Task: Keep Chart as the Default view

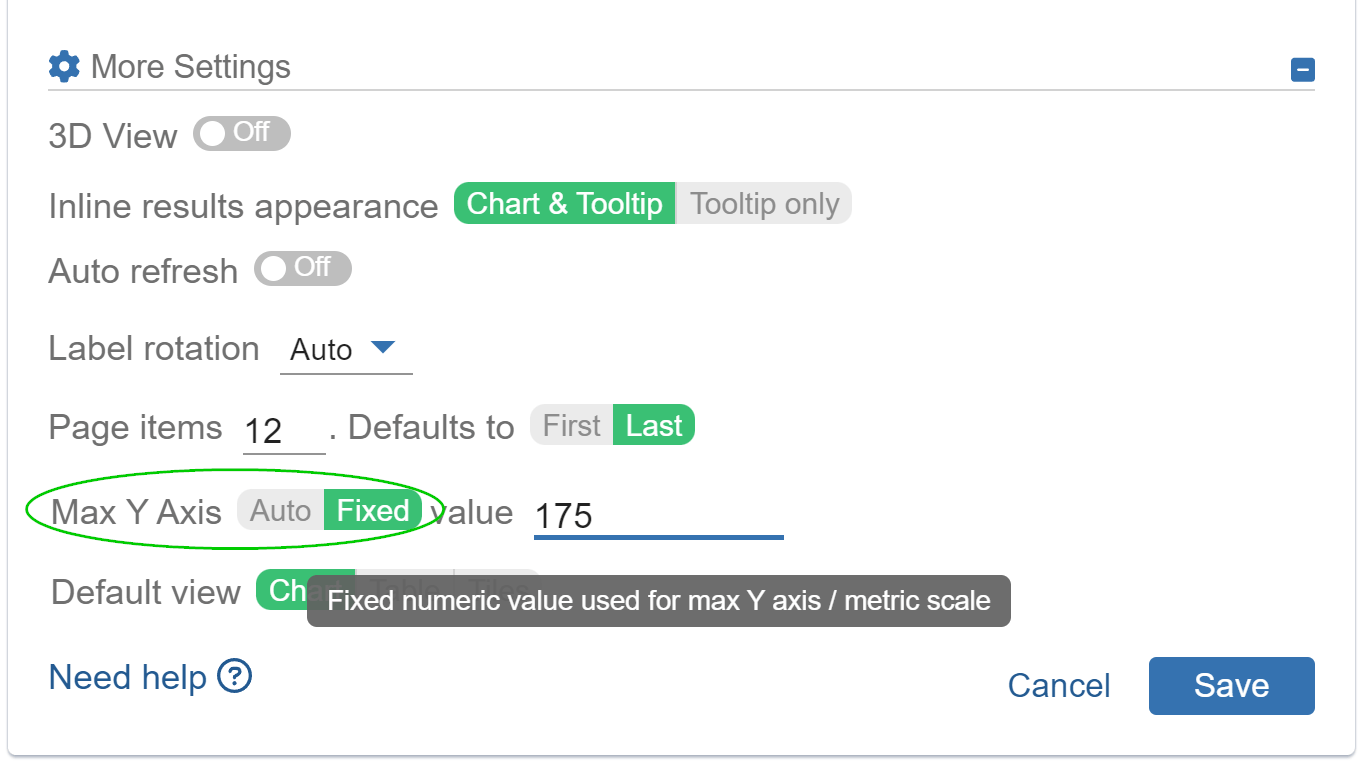Action: coord(300,591)
